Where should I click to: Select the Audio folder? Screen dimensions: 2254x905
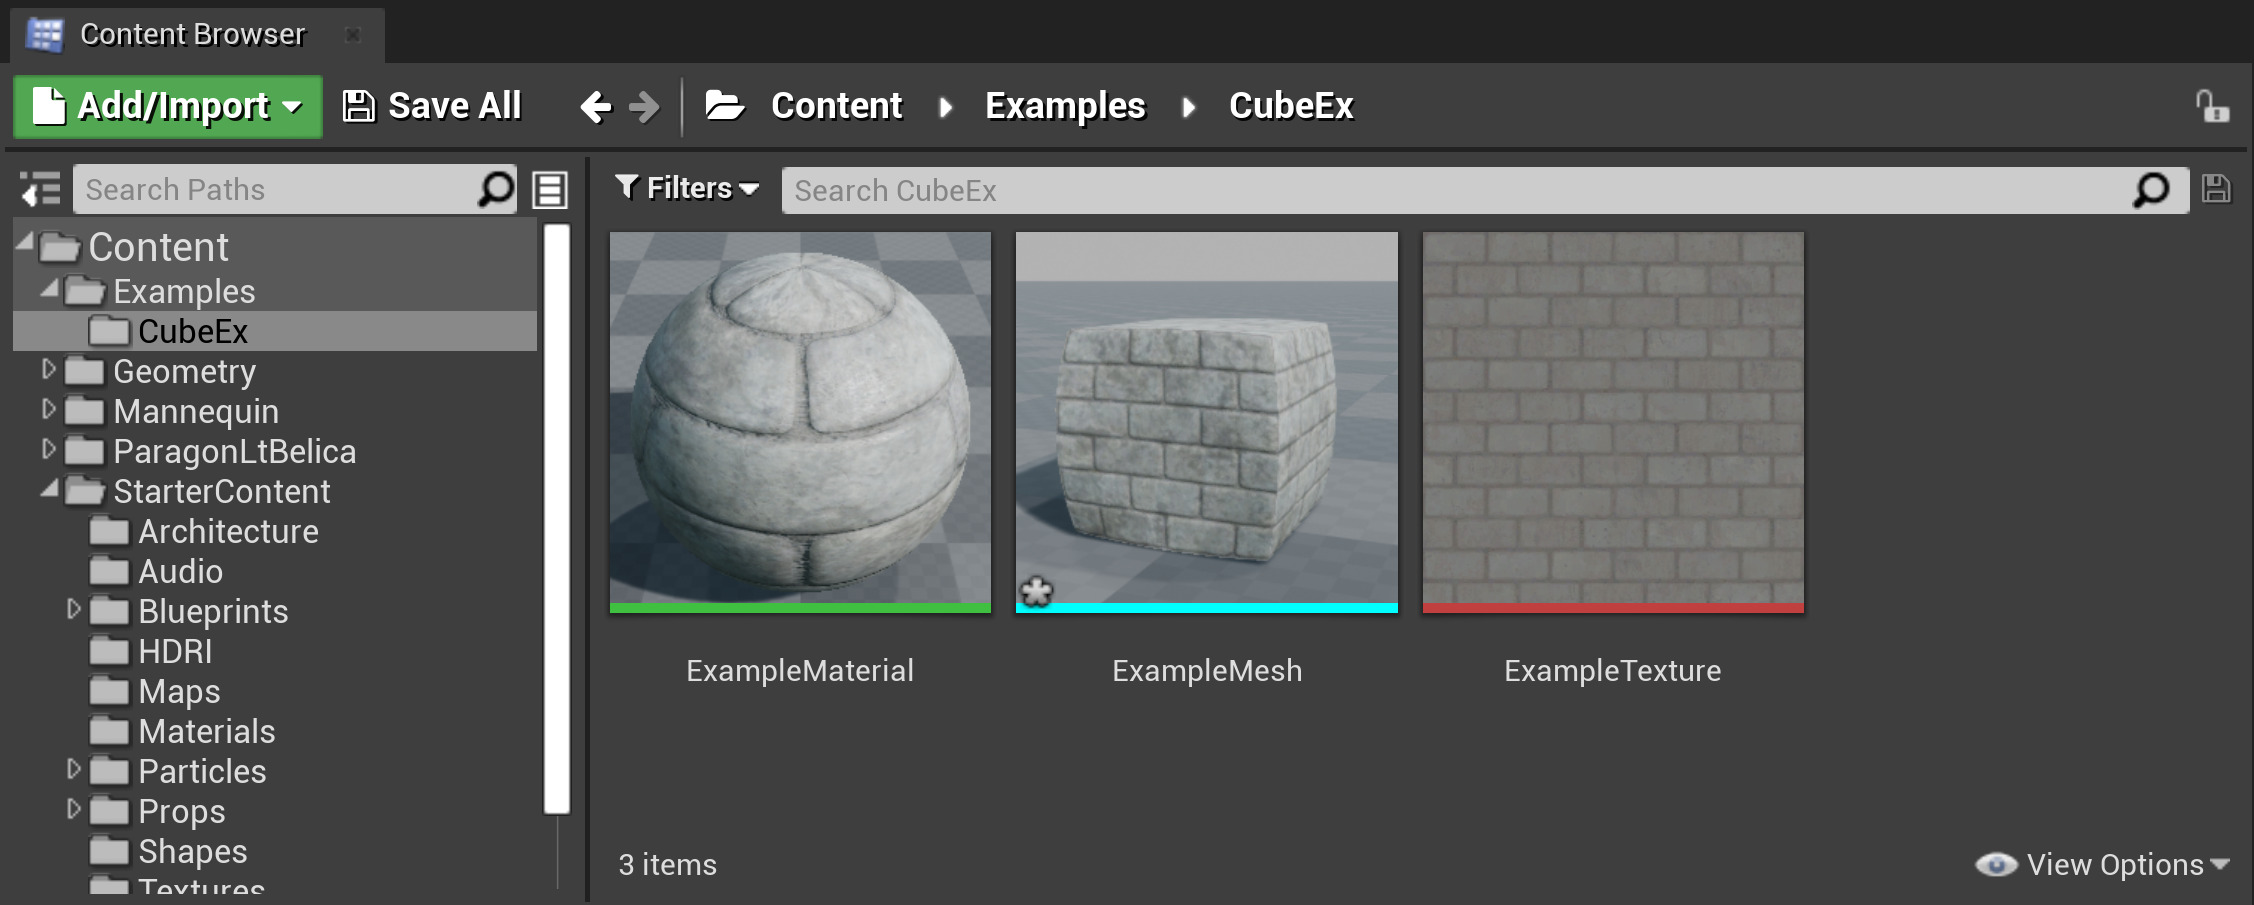[x=275, y=571]
